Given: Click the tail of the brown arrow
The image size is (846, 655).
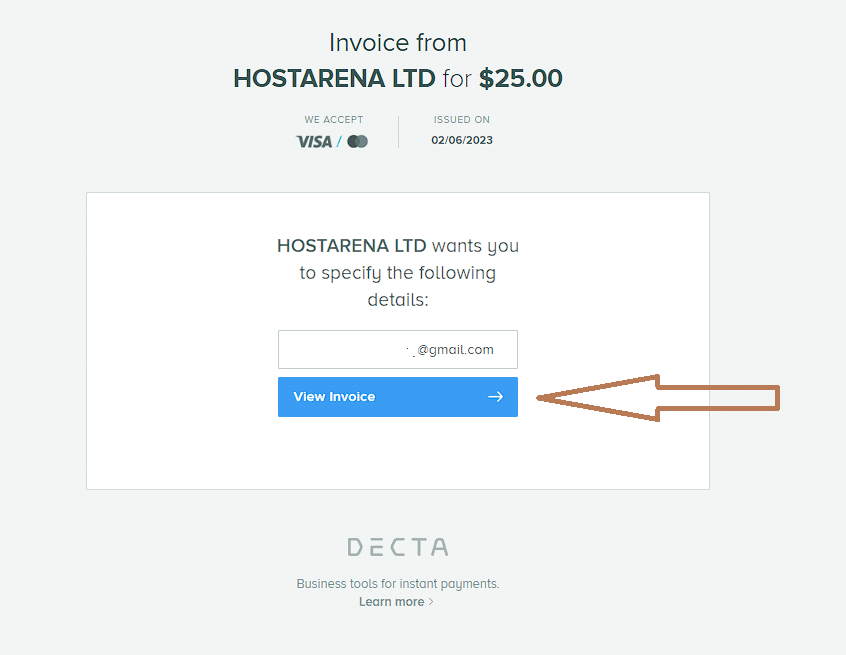Looking at the screenshot, I should [x=719, y=398].
